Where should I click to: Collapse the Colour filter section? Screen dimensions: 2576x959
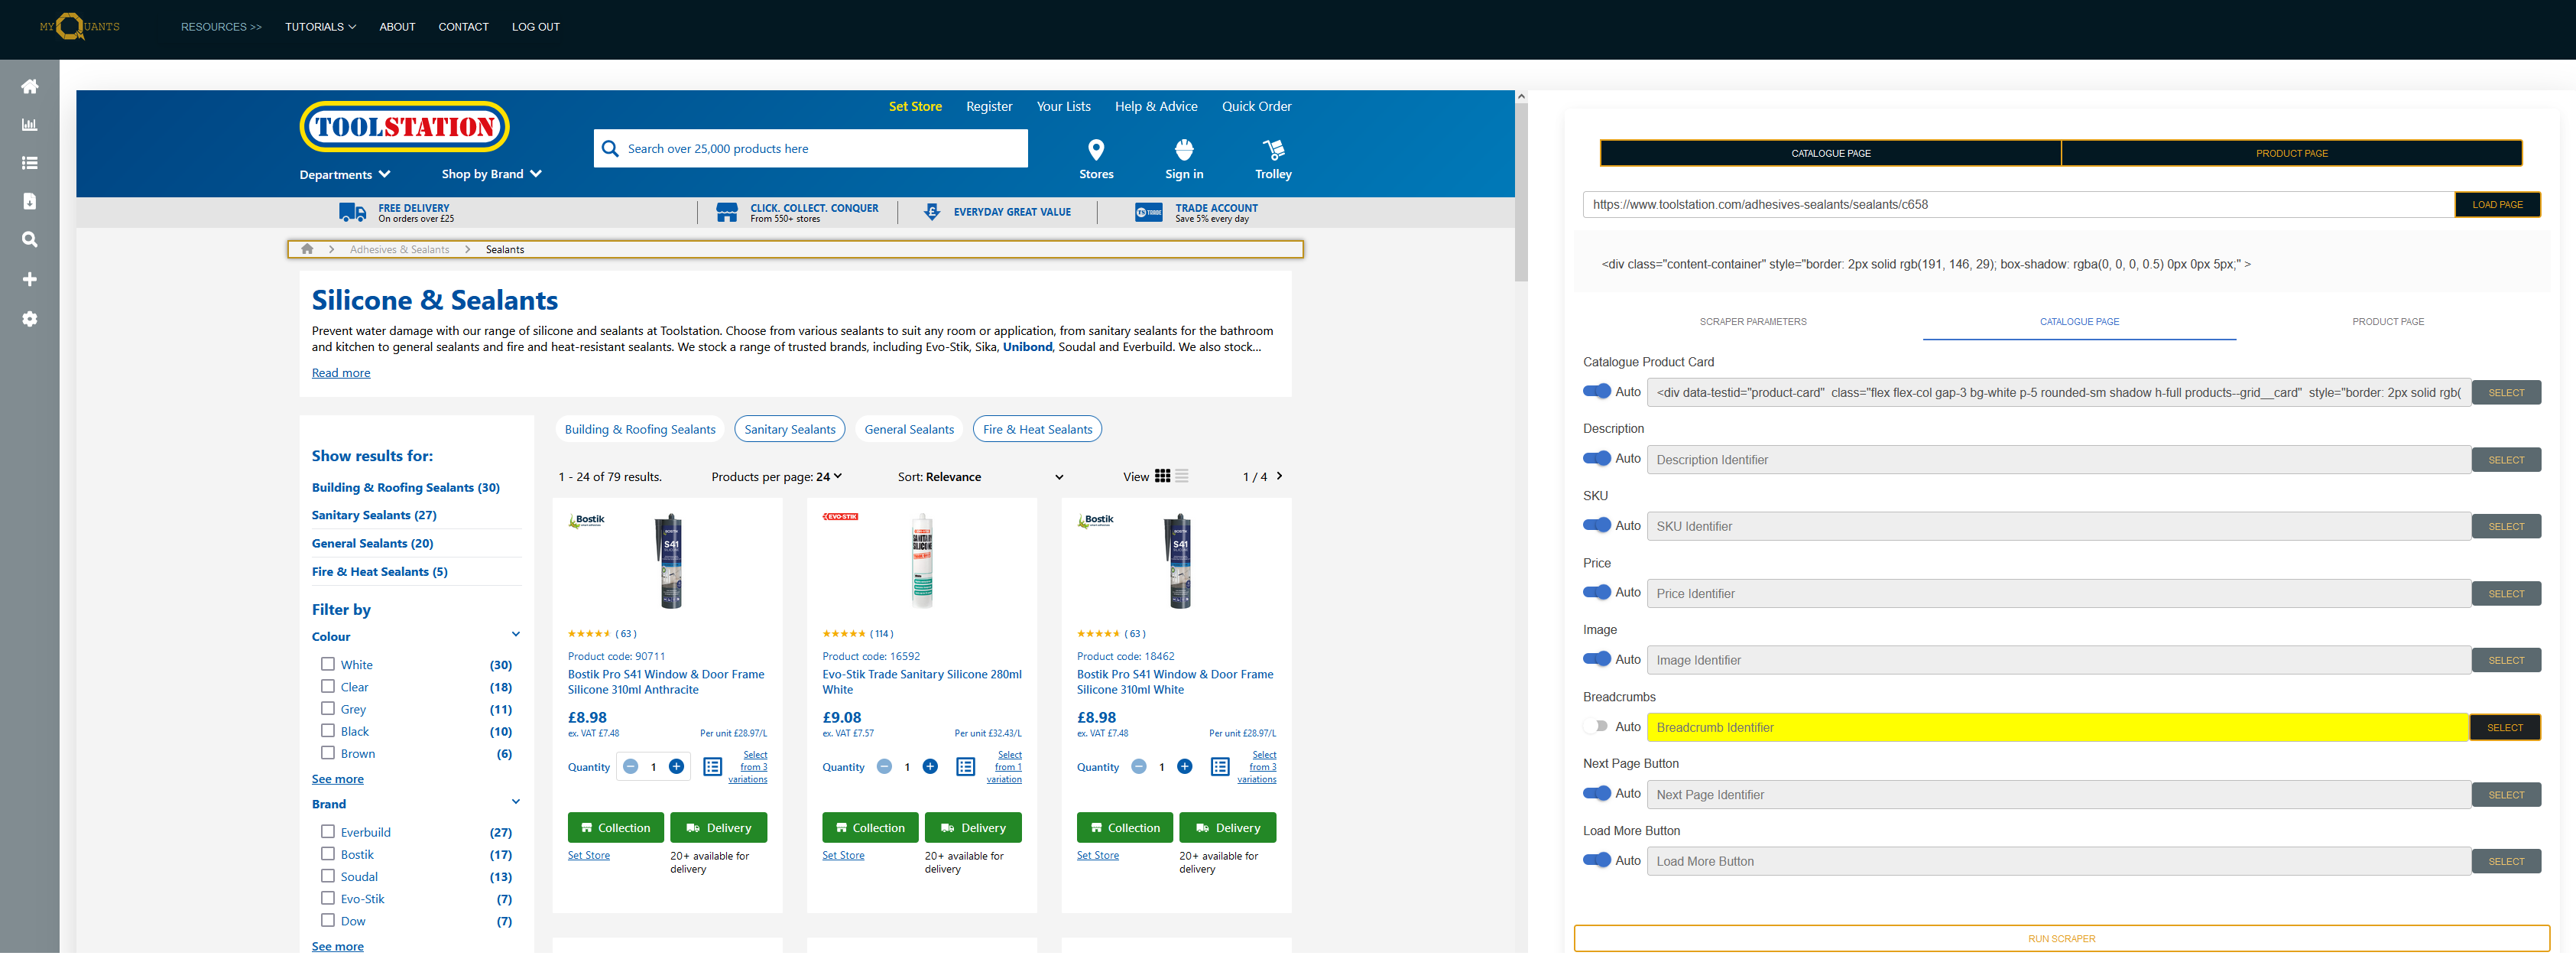click(x=516, y=635)
